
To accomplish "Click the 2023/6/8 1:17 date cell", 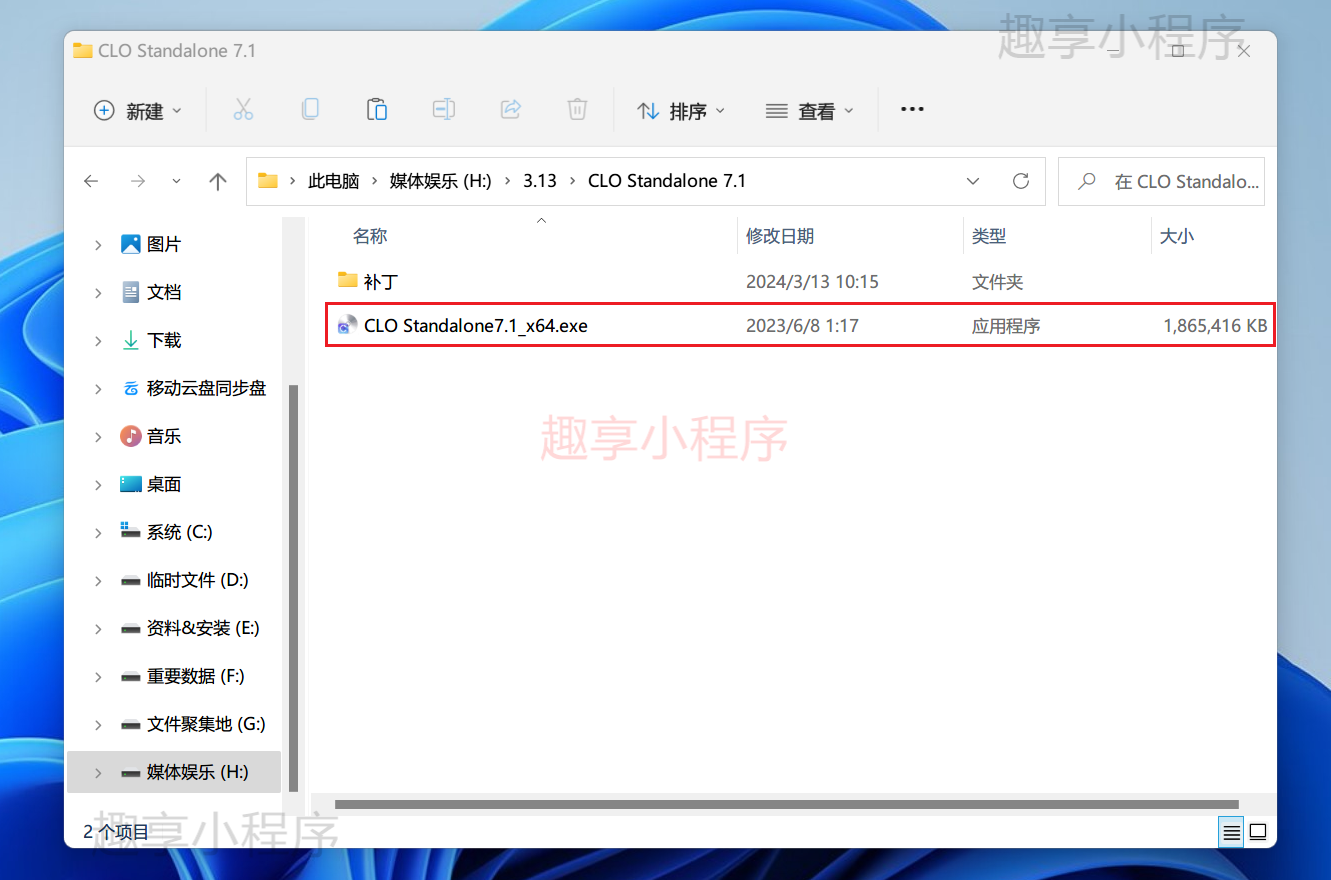I will (x=802, y=326).
